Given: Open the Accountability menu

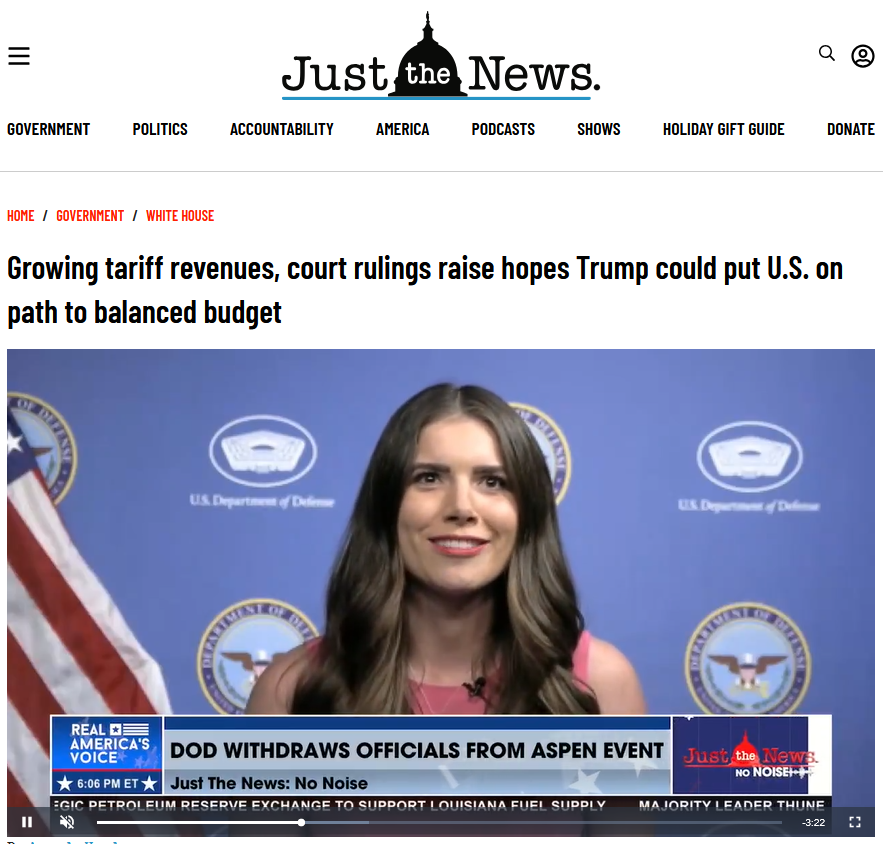Looking at the screenshot, I should (282, 129).
